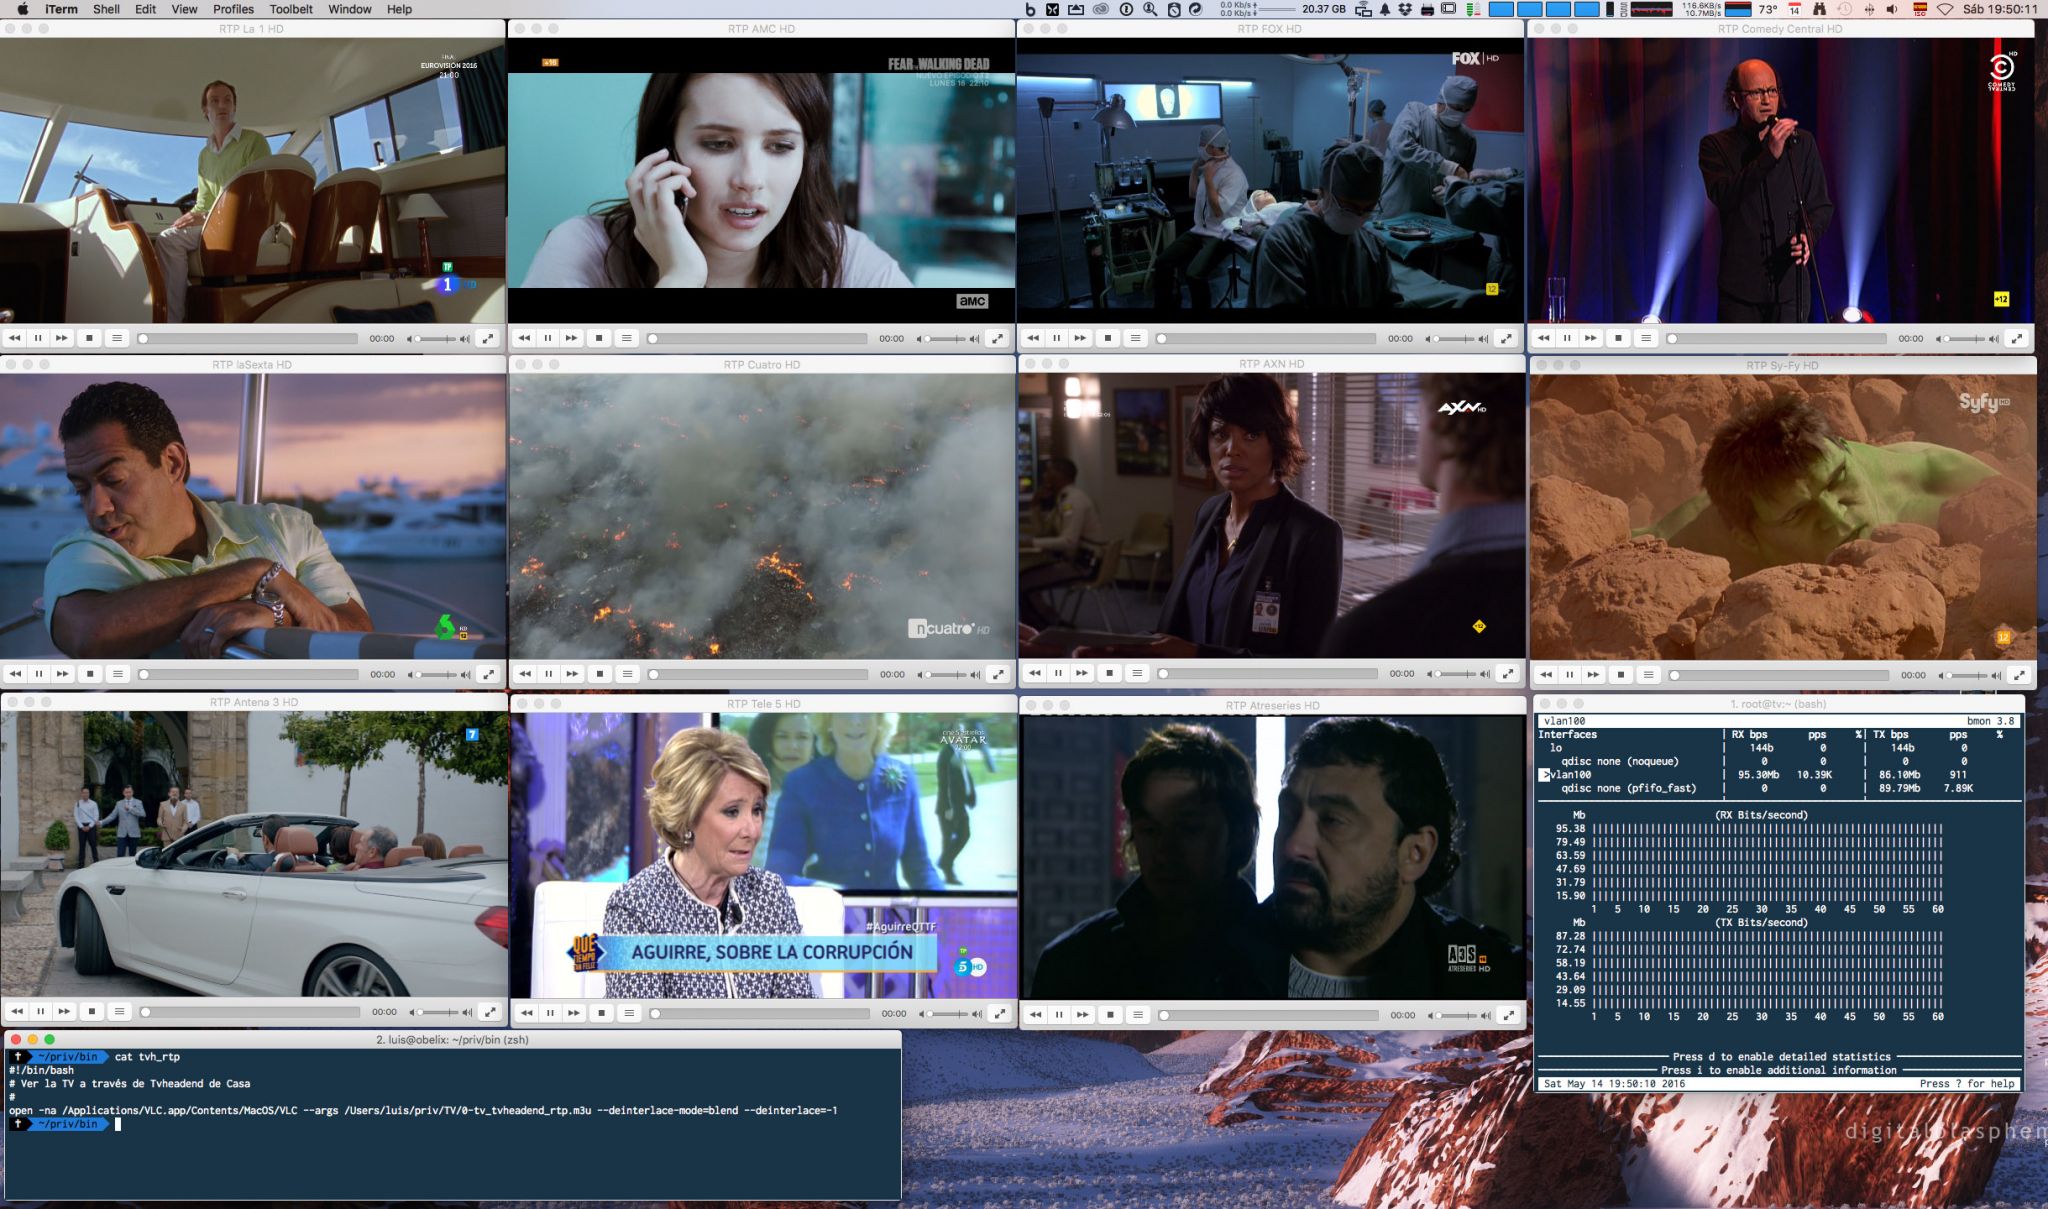Screen dimensions: 2048x1209
Task: Toggle playlist in RTP Sy-Fy HD window
Action: point(1649,675)
